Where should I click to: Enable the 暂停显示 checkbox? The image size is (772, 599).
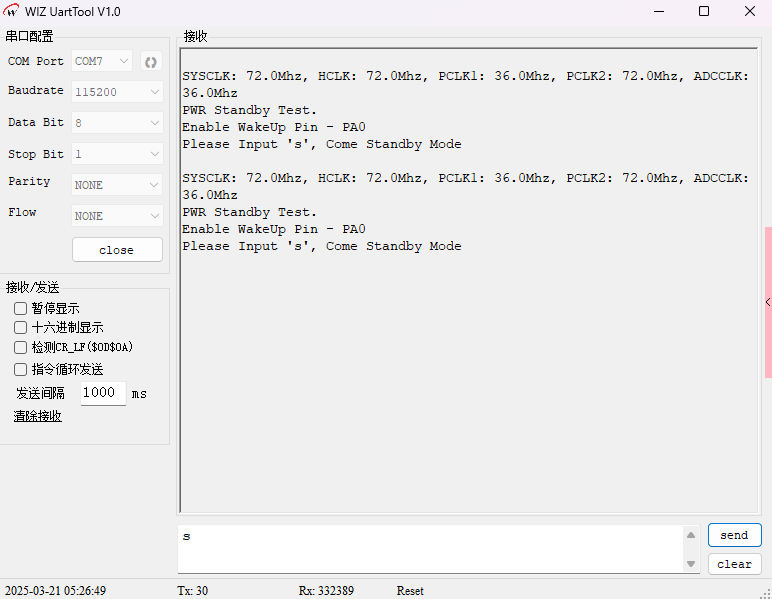(x=20, y=309)
